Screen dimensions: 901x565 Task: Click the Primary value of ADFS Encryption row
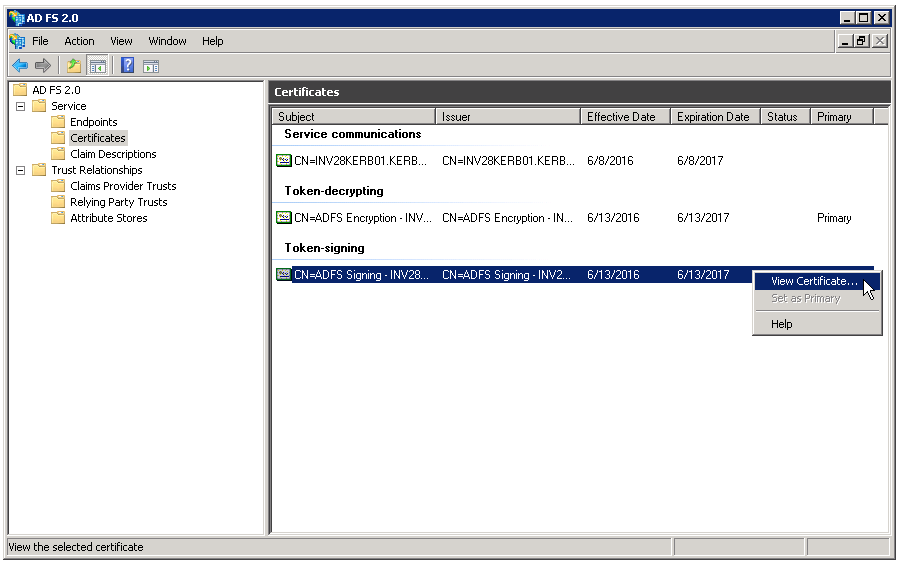834,218
